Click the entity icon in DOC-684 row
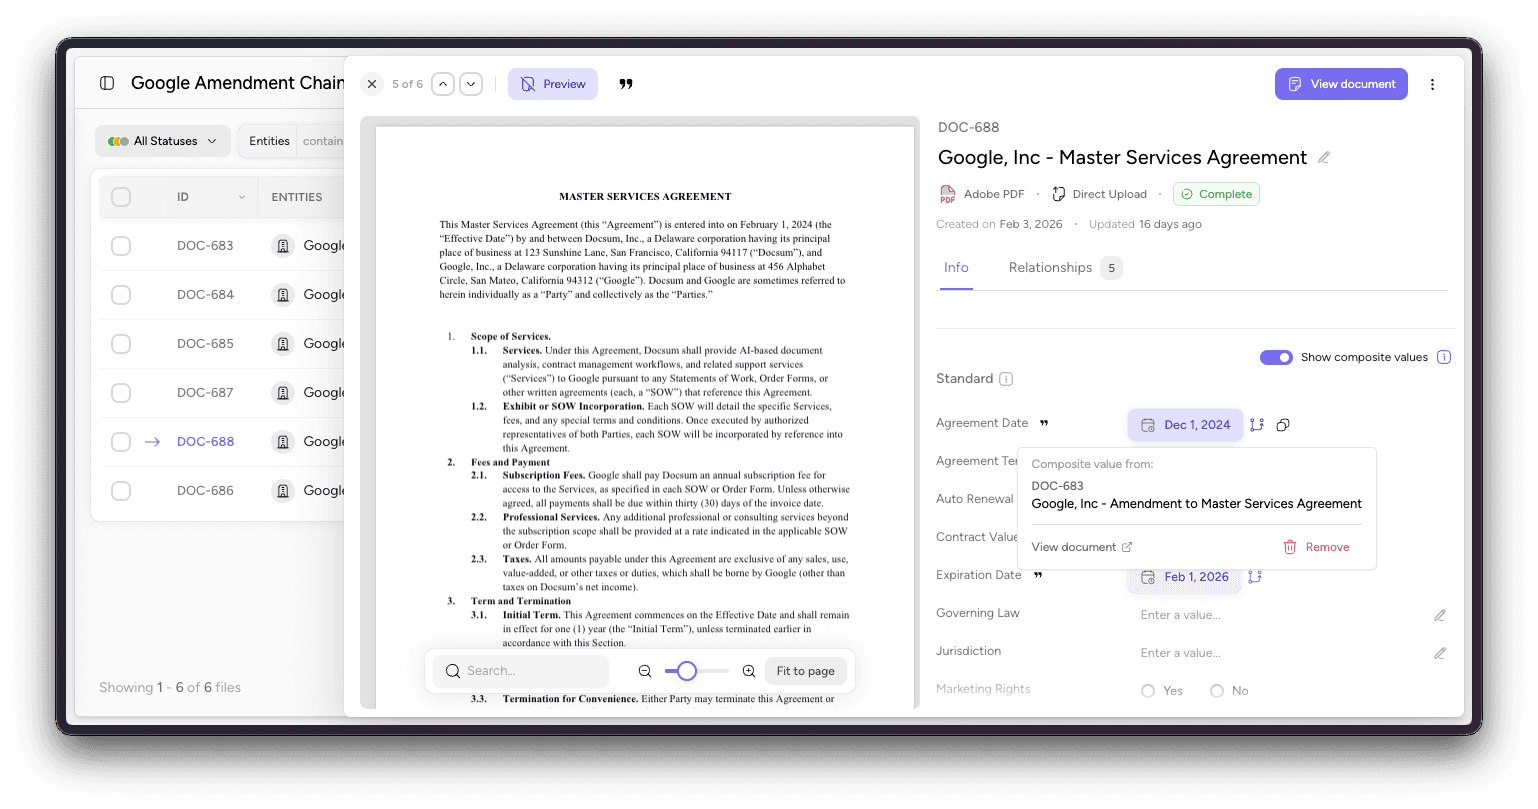 [283, 294]
